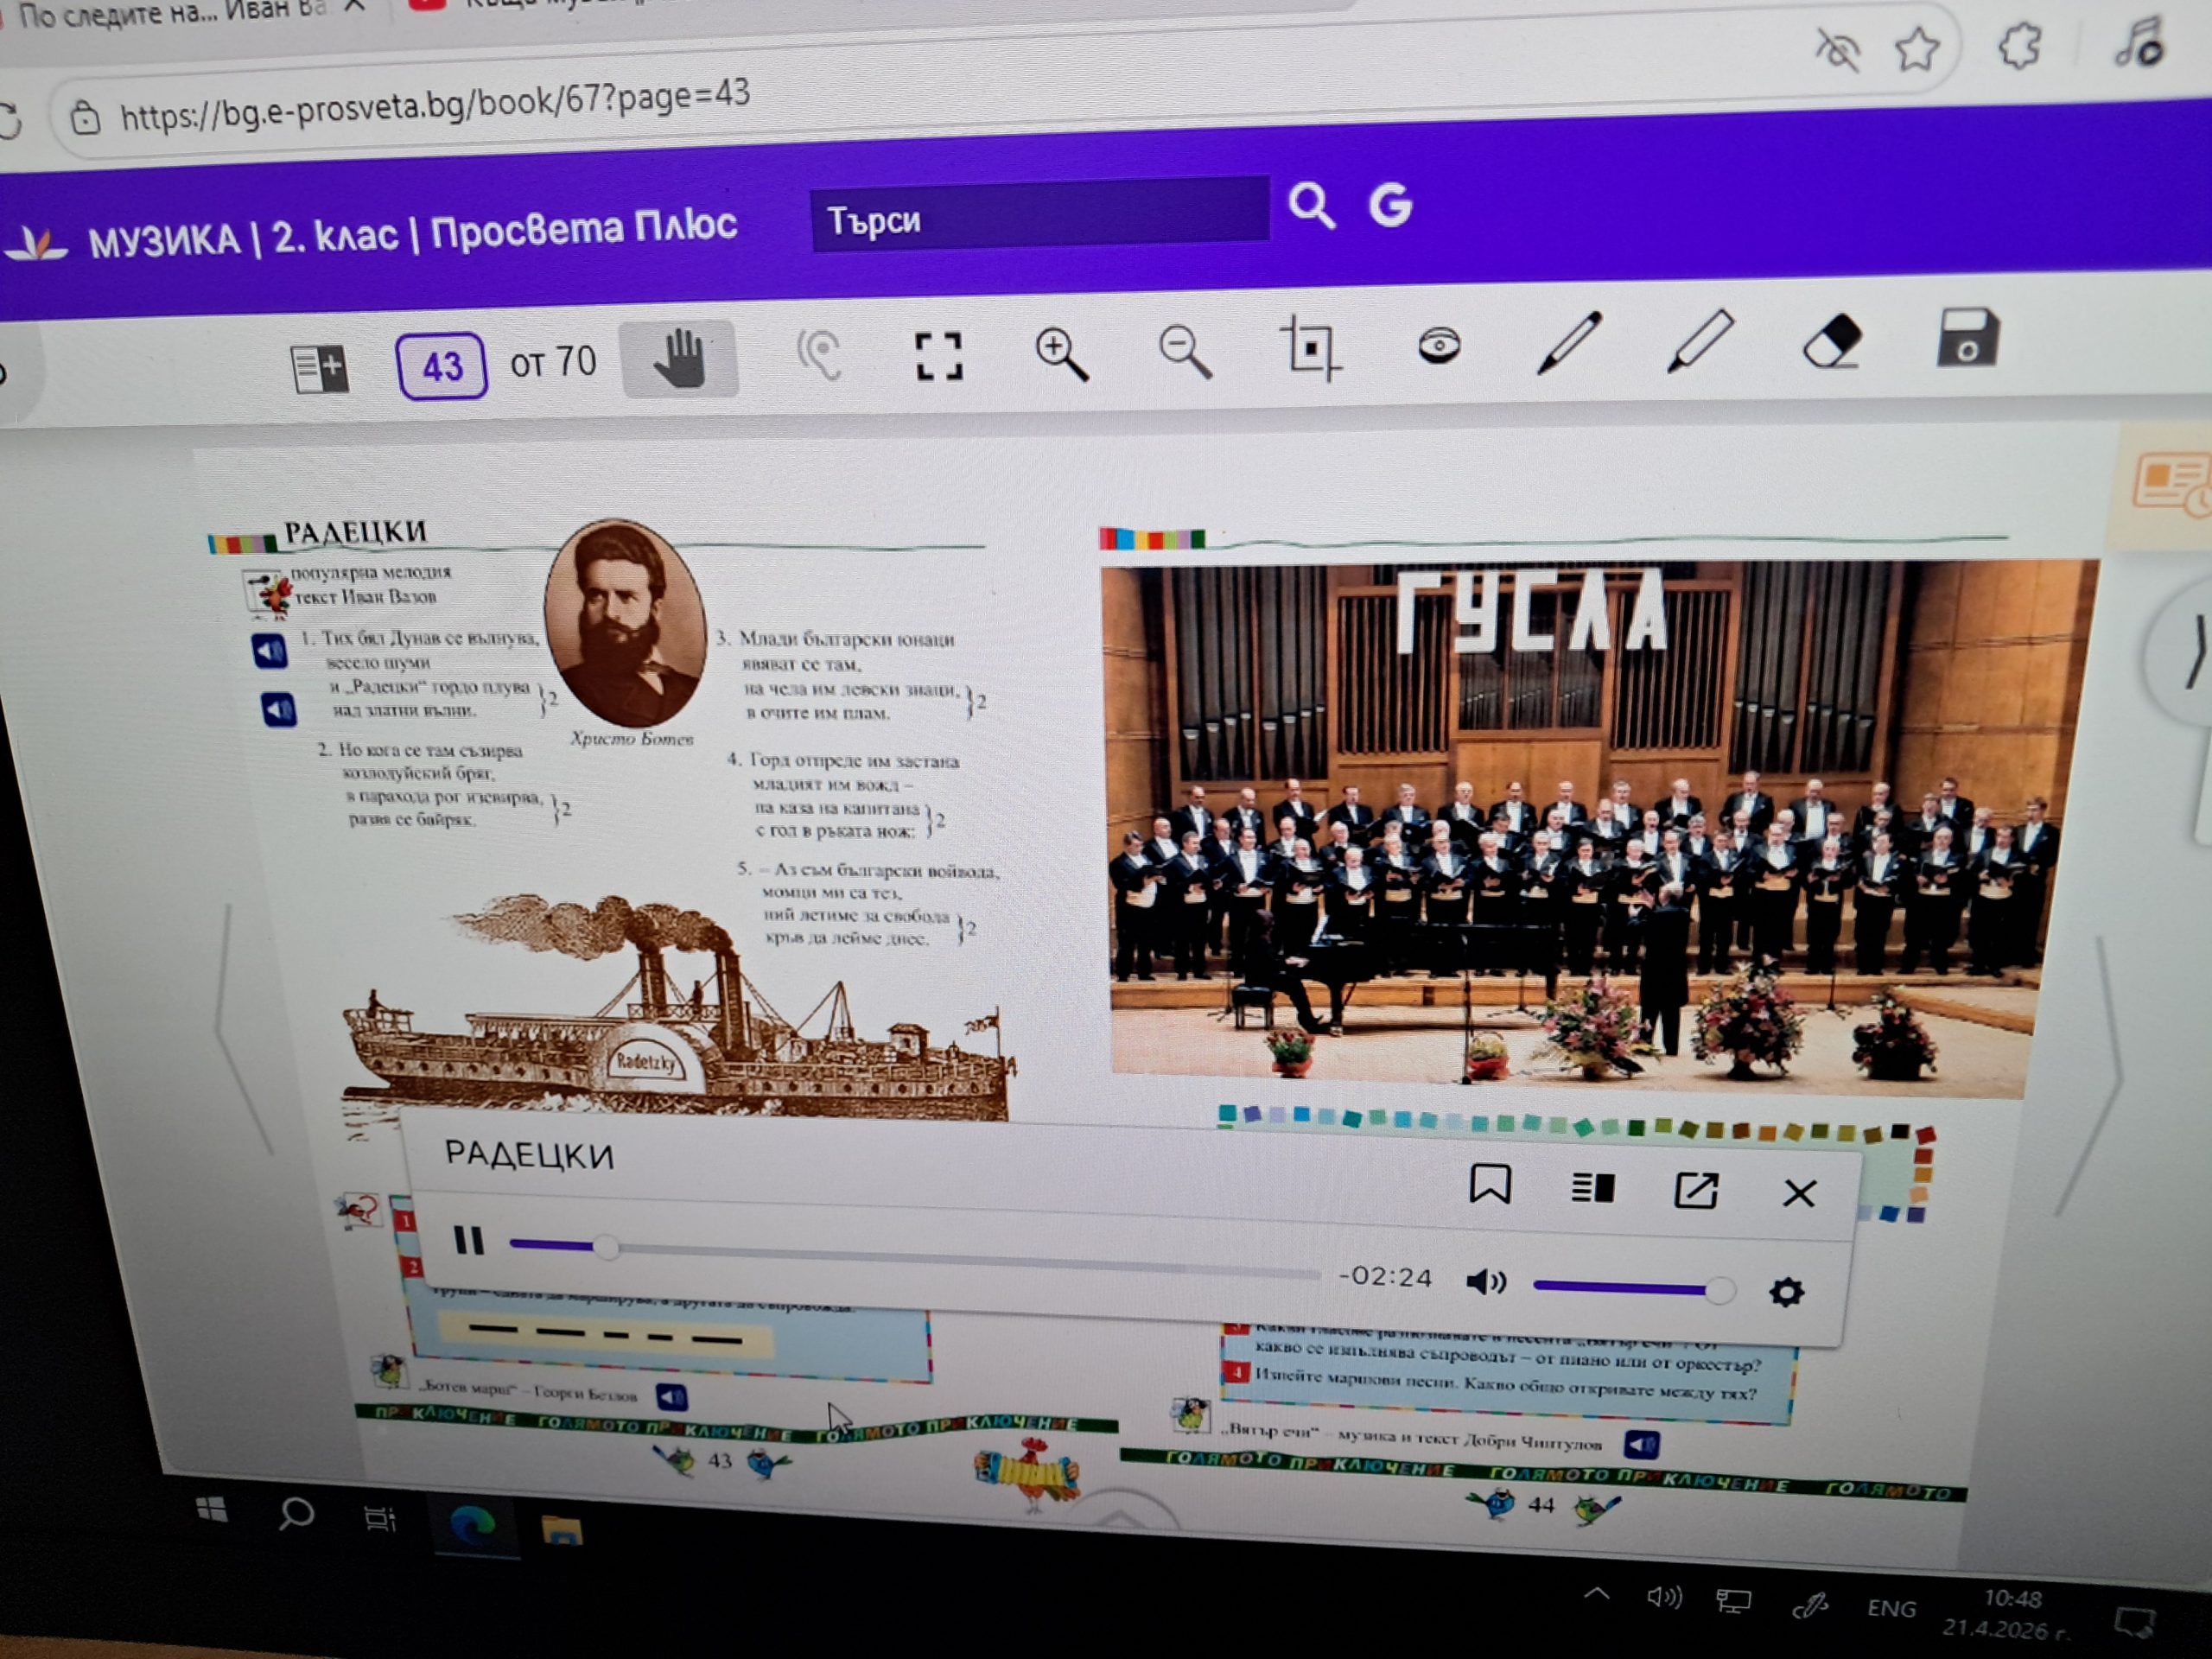Pause the РАДЕЦКИ audio playback
Screen dimensions: 2212x1659
[468, 1240]
